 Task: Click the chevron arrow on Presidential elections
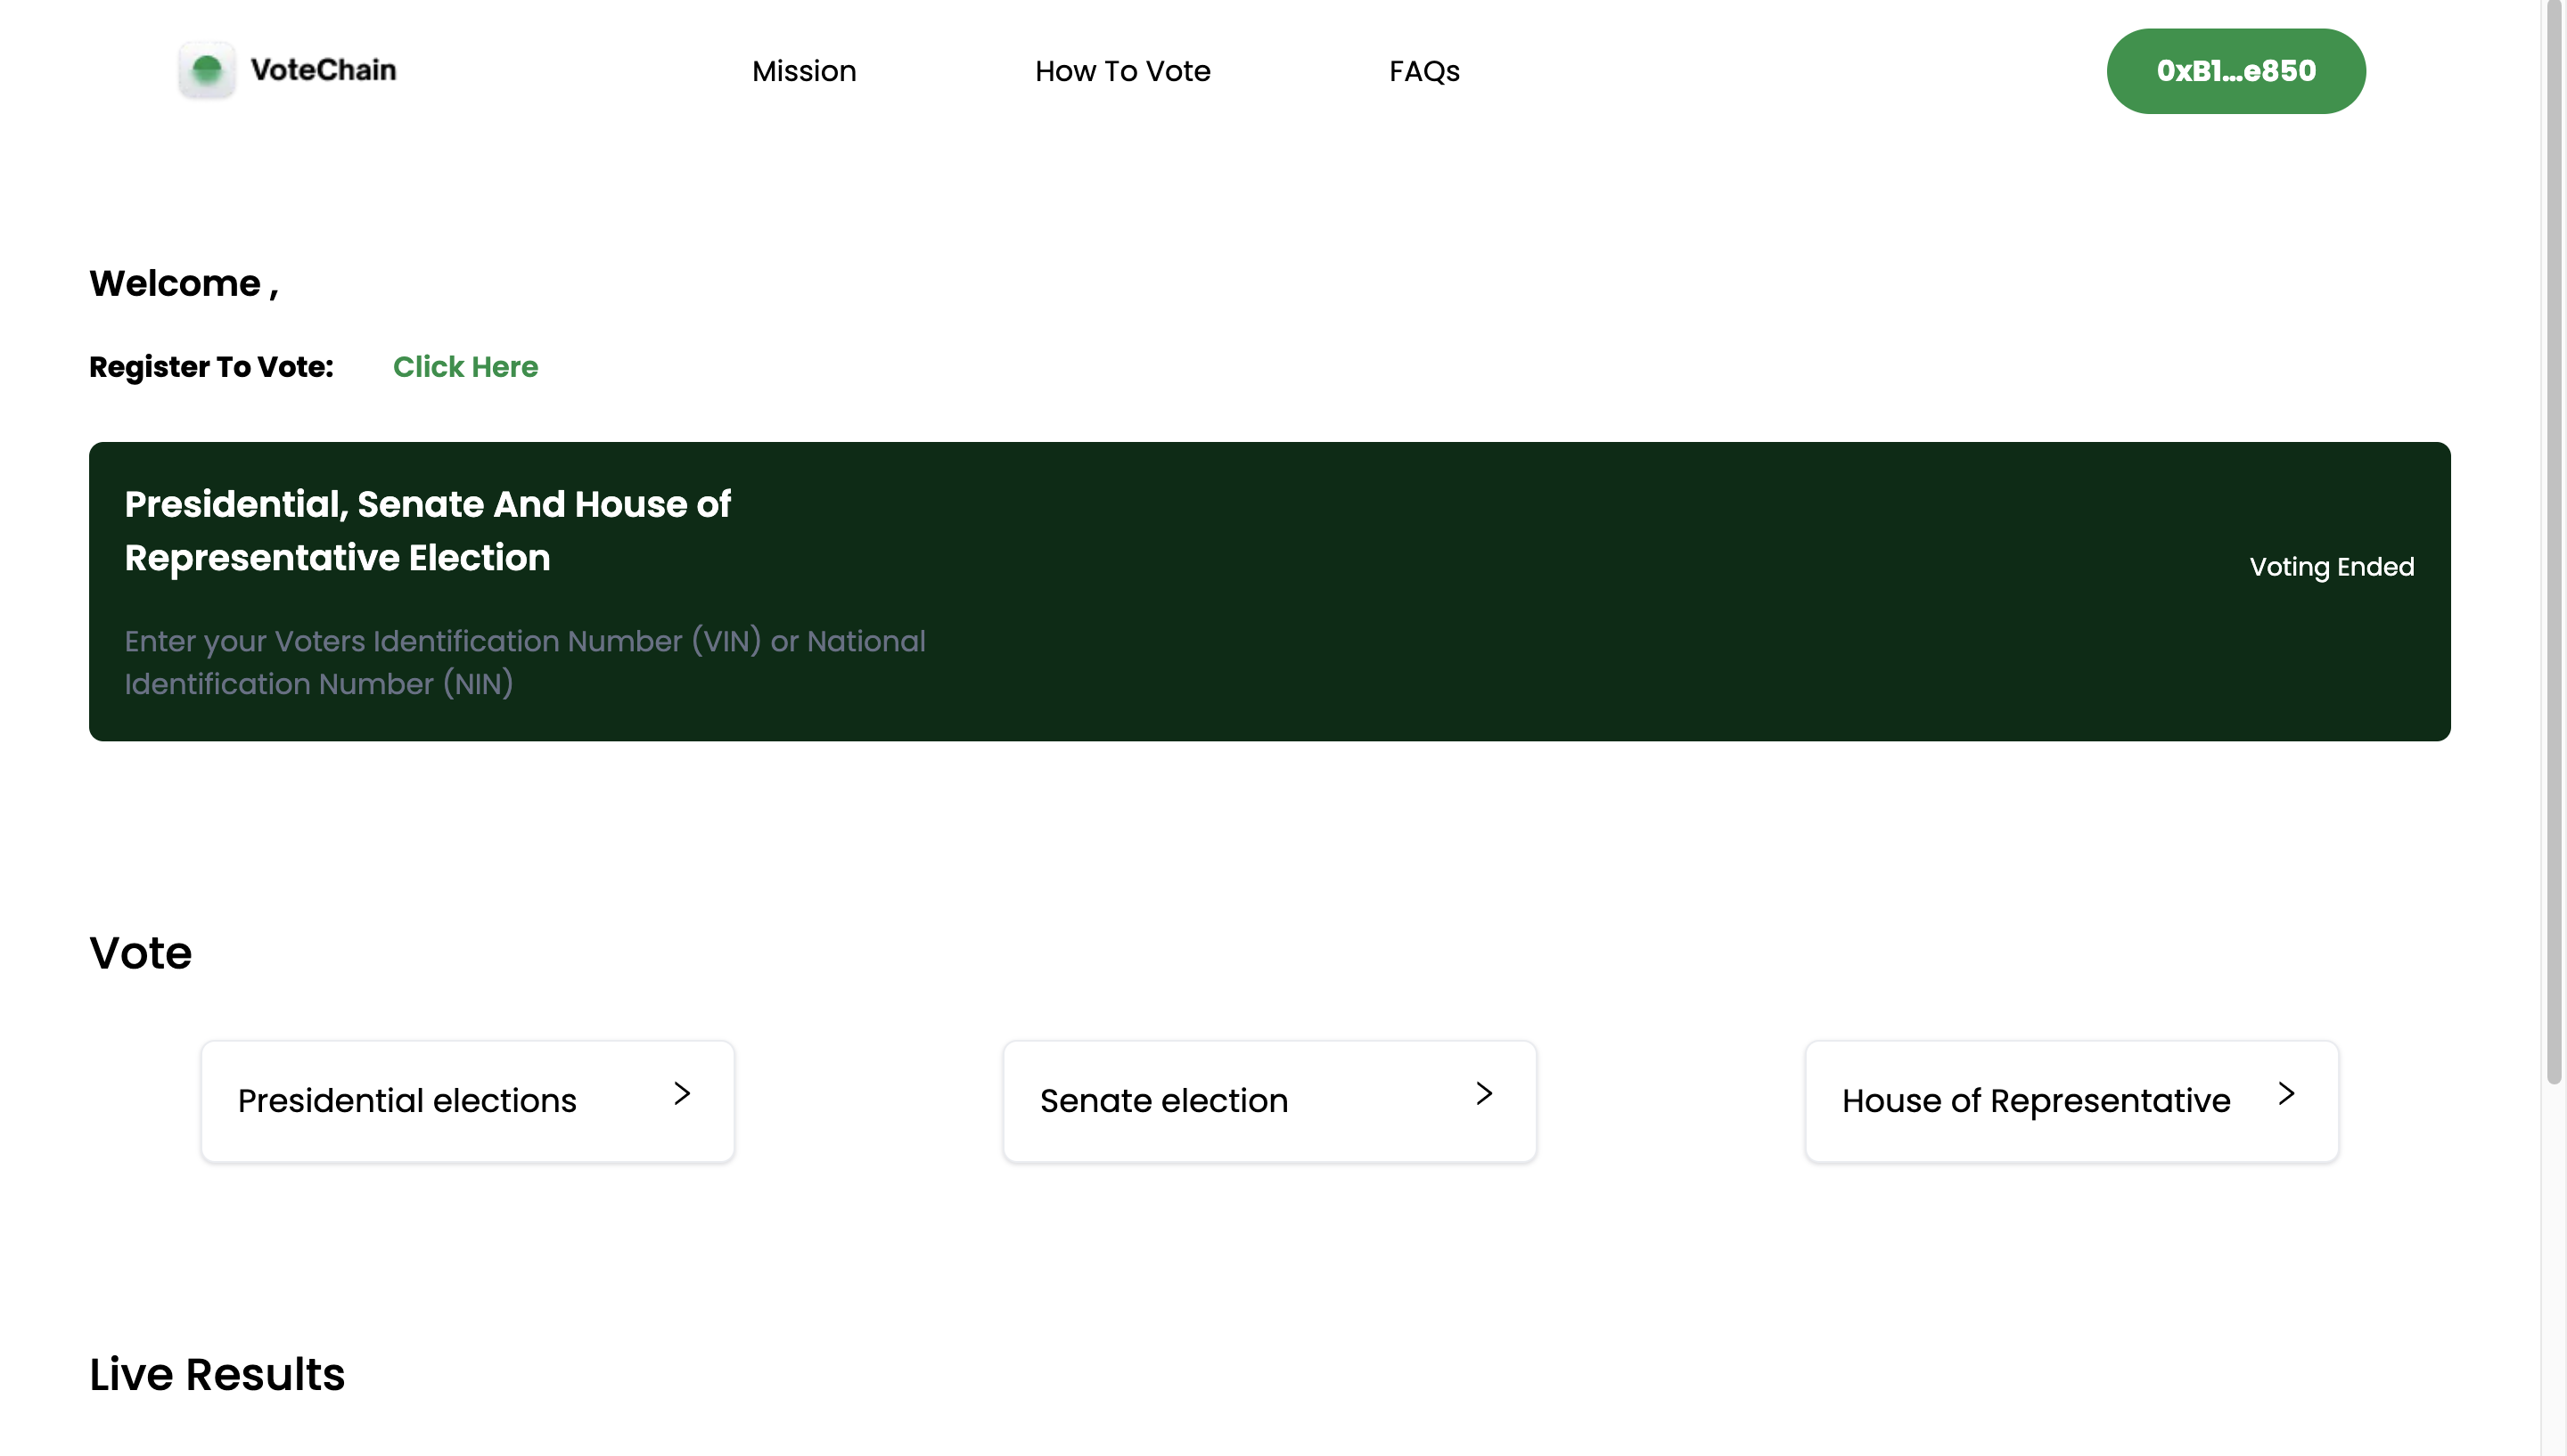pos(682,1094)
